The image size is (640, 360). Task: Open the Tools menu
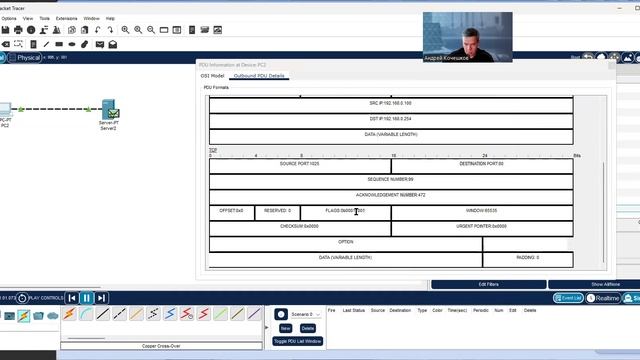(44, 18)
